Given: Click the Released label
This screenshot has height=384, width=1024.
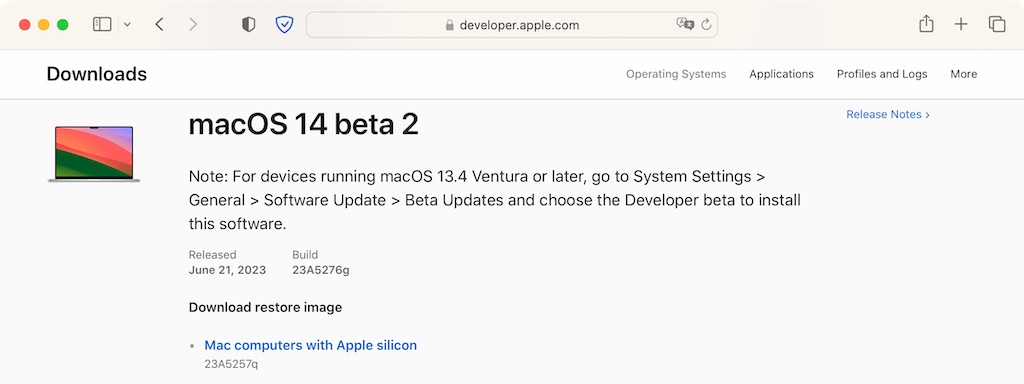Looking at the screenshot, I should (212, 255).
